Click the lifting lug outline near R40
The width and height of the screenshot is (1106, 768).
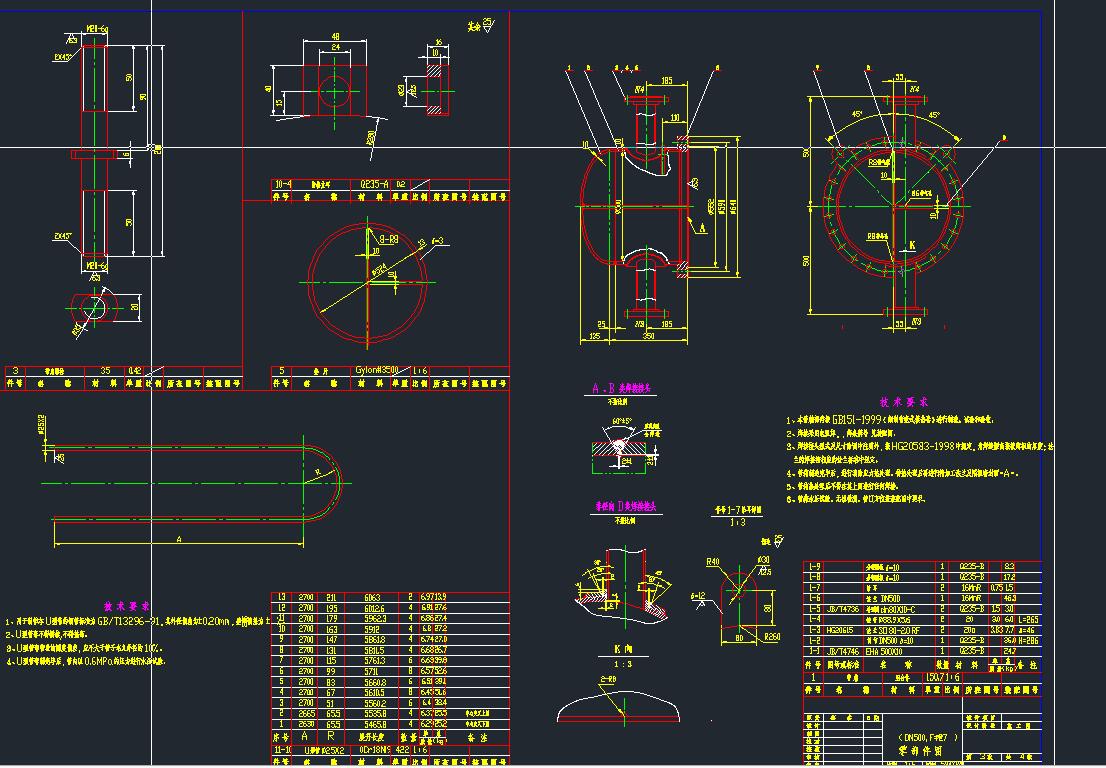(739, 601)
